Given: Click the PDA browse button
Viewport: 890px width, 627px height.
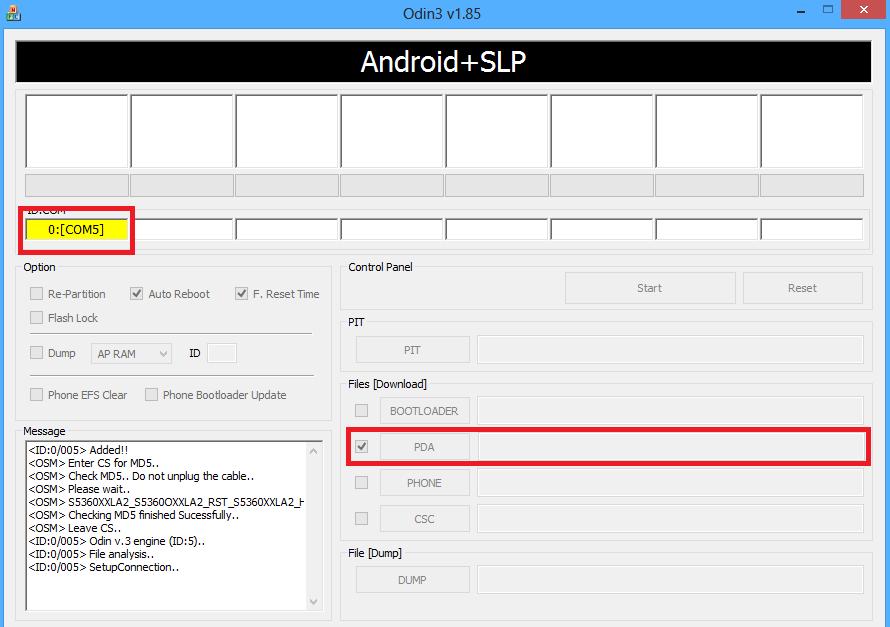Looking at the screenshot, I should click(425, 447).
